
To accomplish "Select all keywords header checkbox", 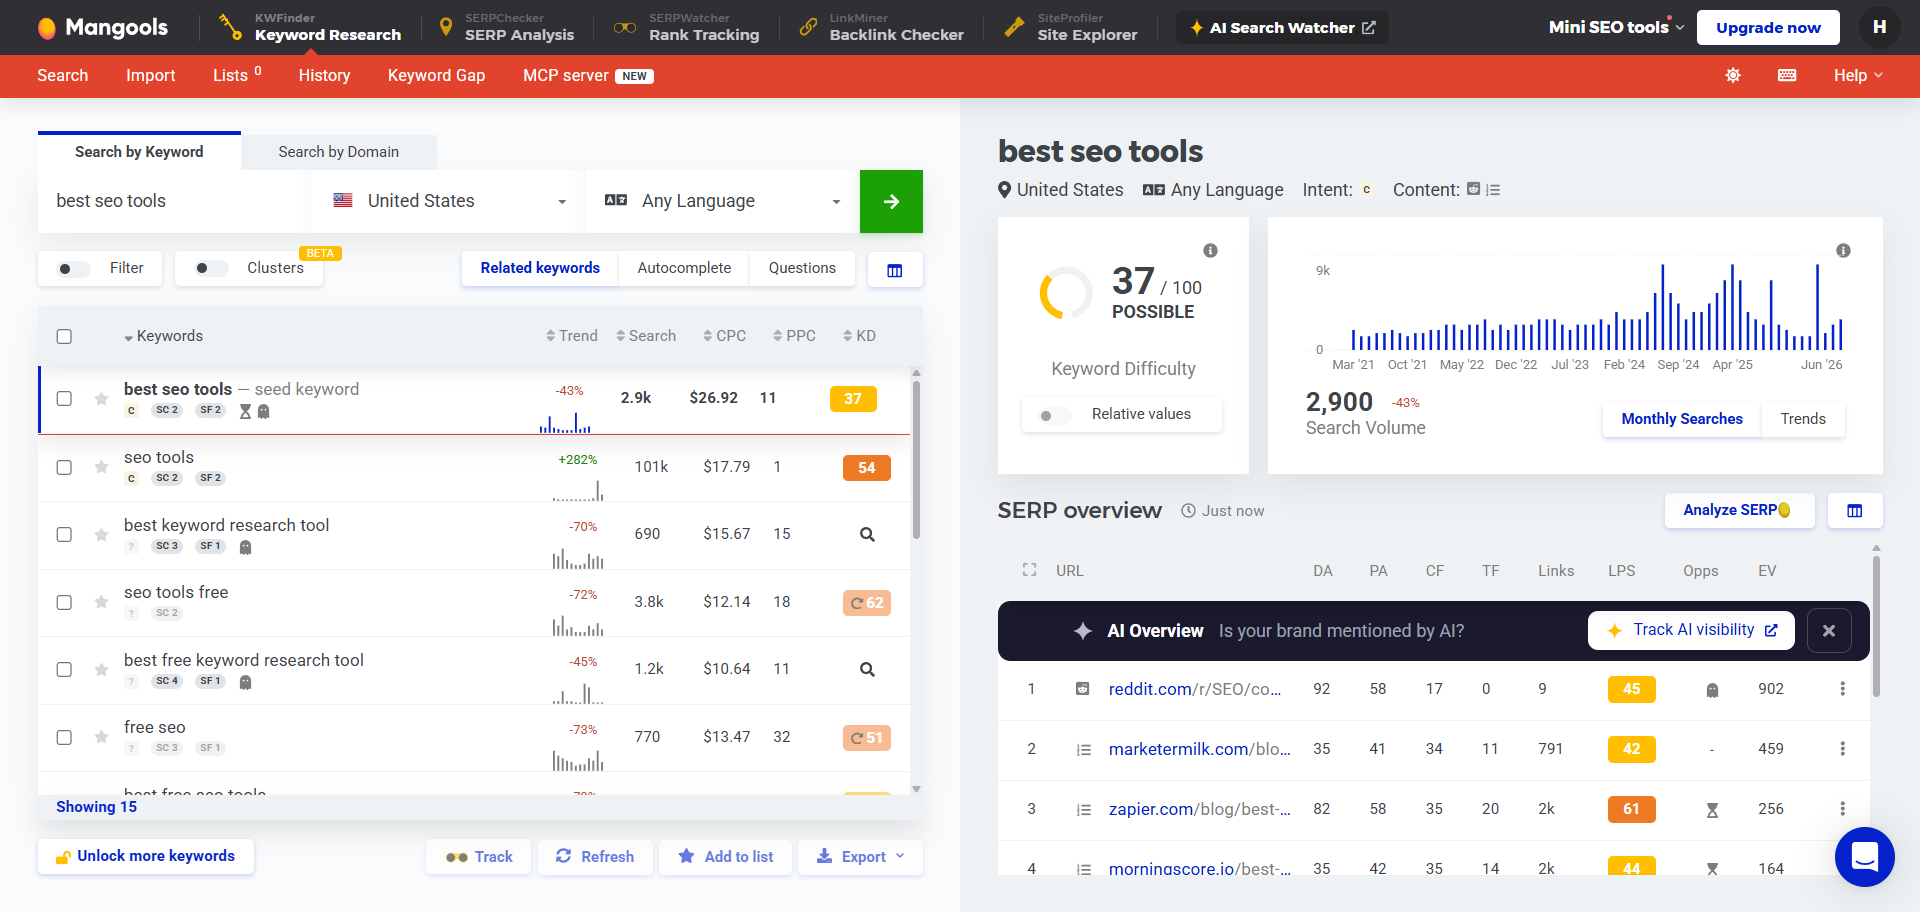I will coord(64,337).
